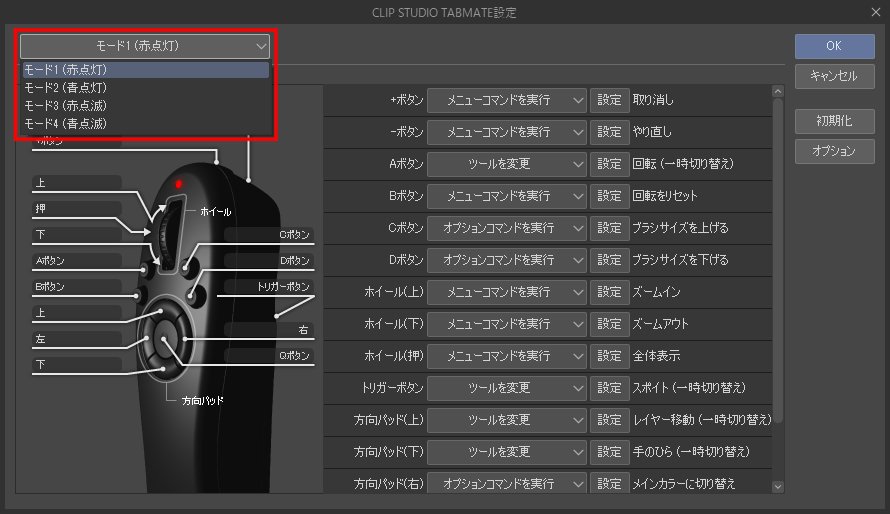The height and width of the screenshot is (514, 890).
Task: Open the ホイール(上) action dropdown
Action: point(507,292)
